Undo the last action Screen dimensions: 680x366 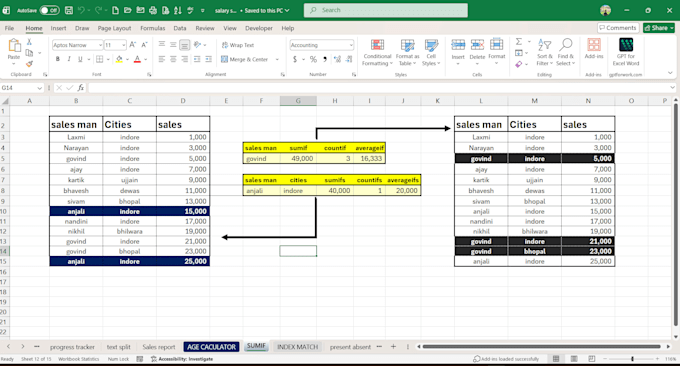81,10
